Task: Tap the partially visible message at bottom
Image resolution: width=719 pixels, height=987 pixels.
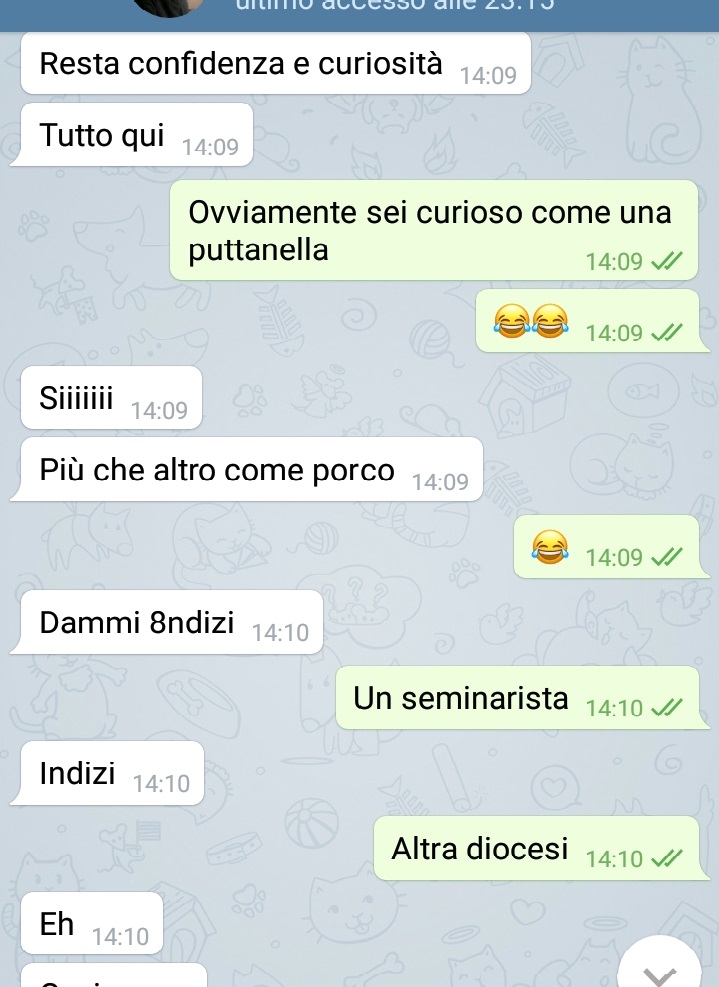Action: (x=114, y=976)
